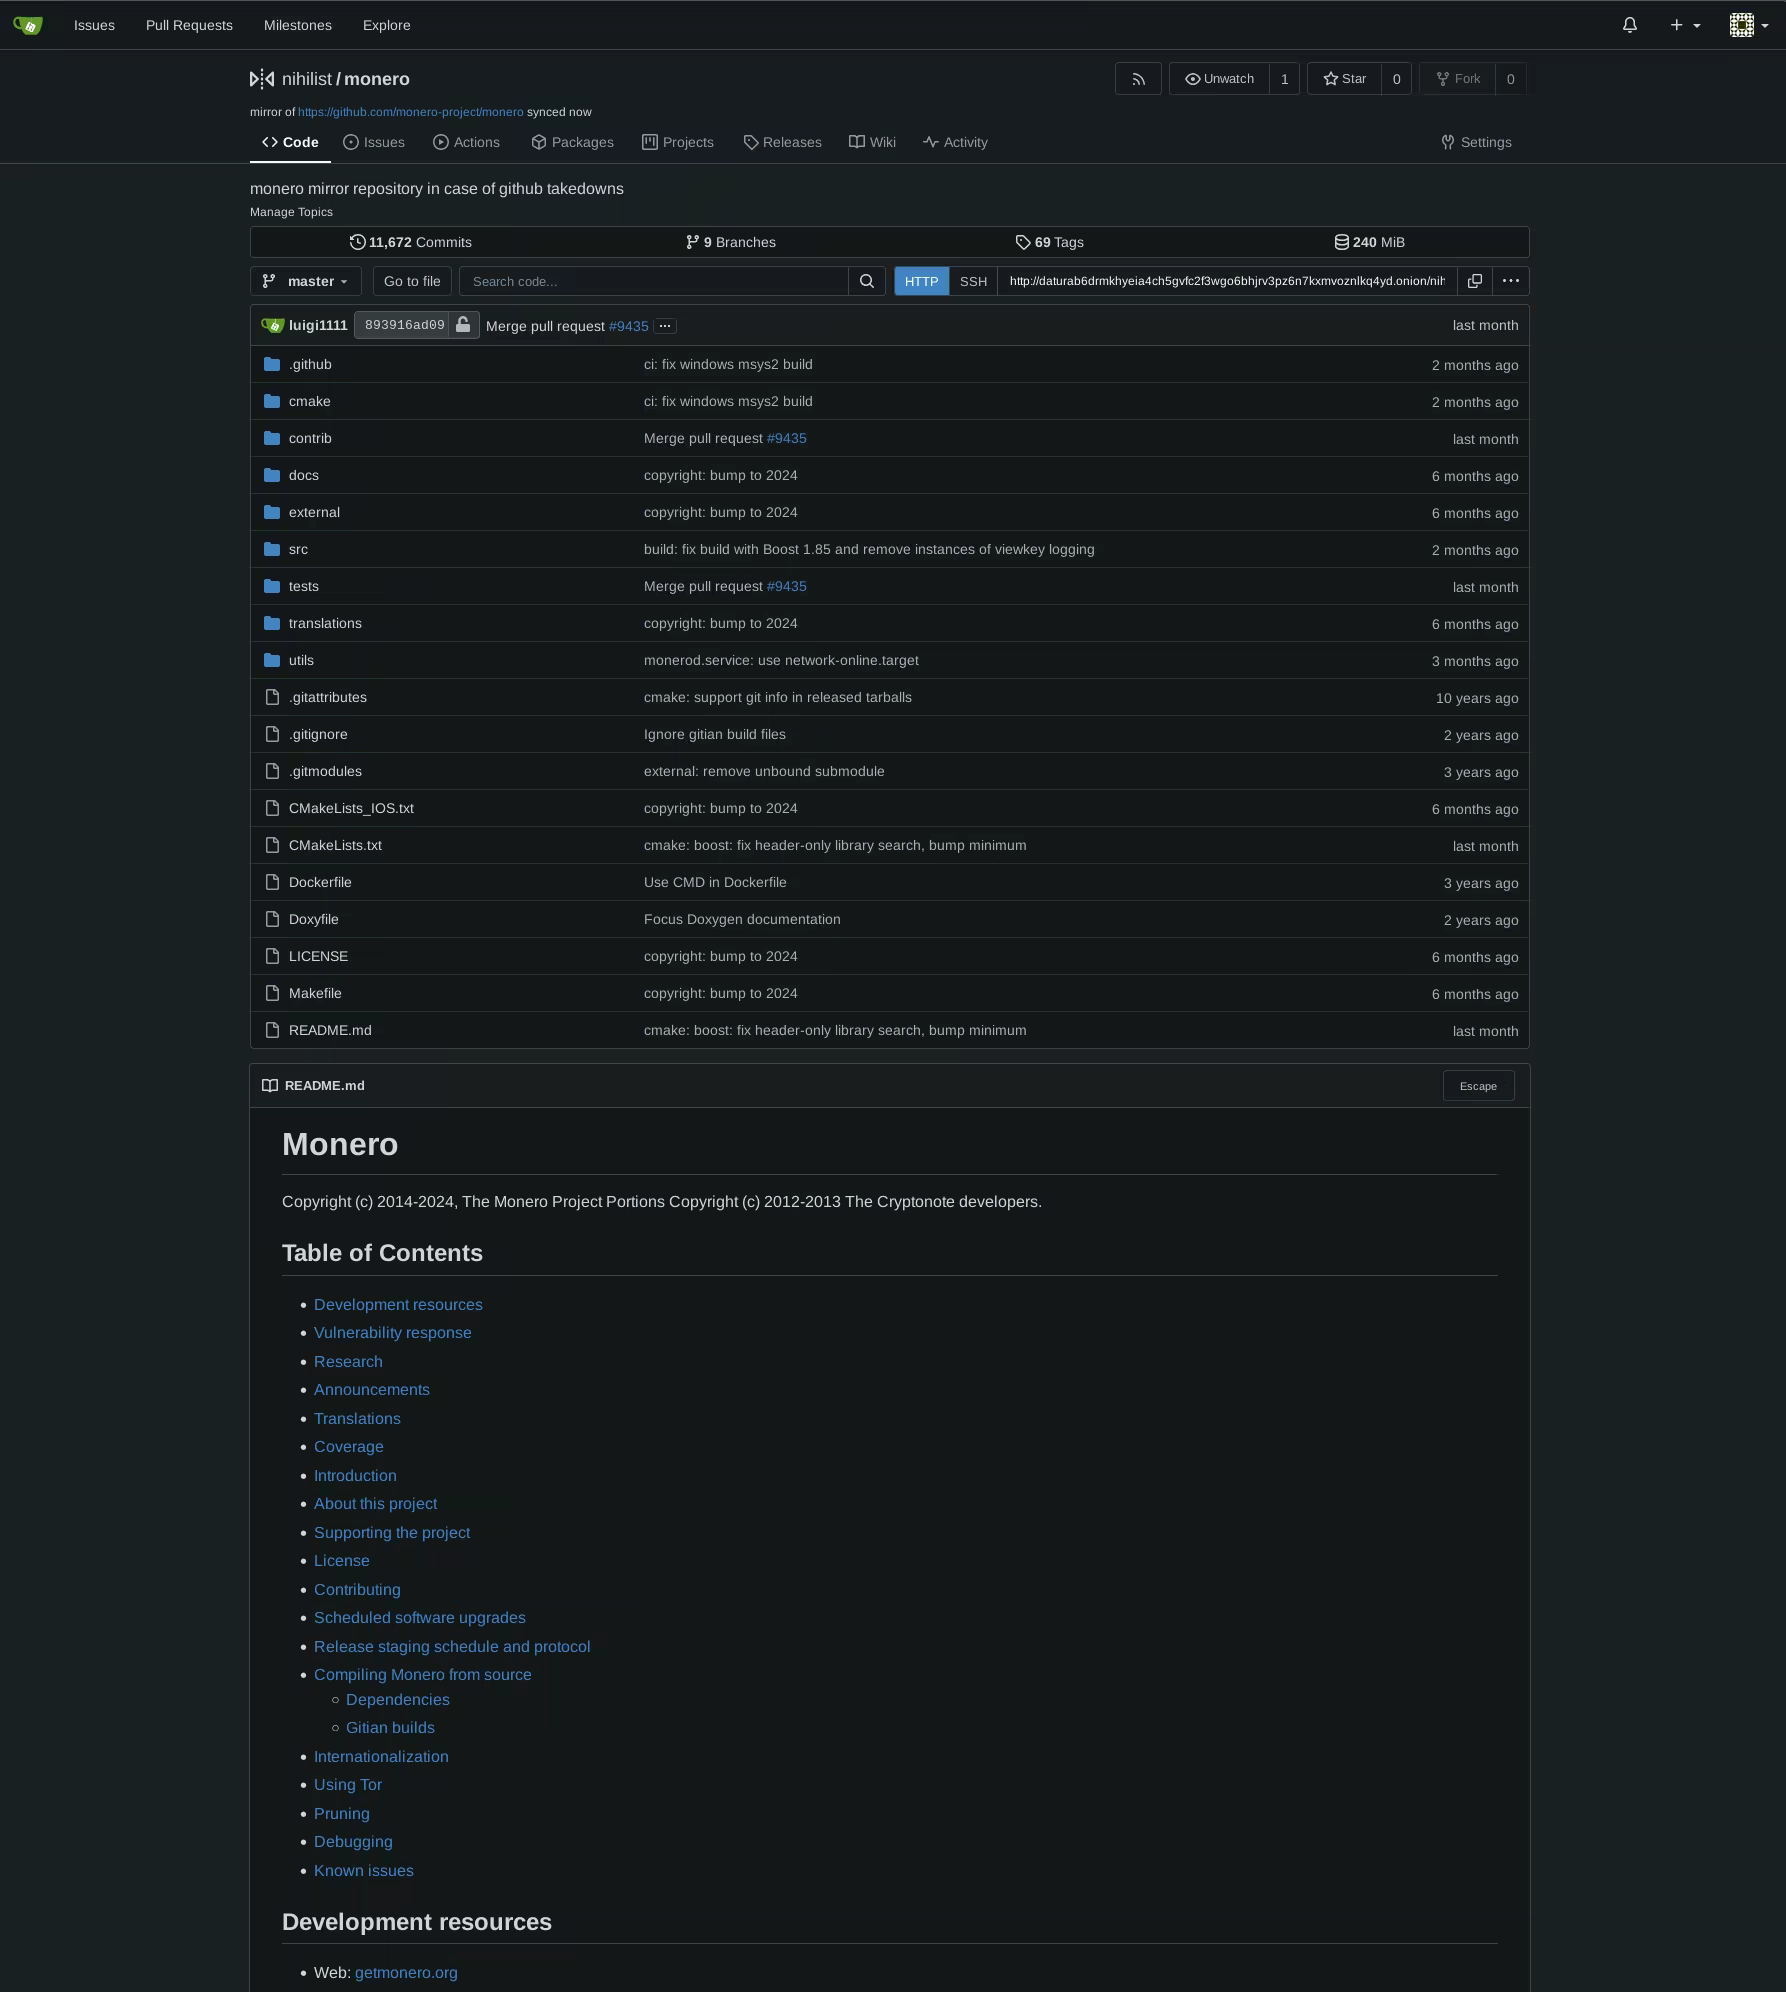Toggle Unwatch for this repository
This screenshot has width=1786, height=1992.
coord(1219,79)
